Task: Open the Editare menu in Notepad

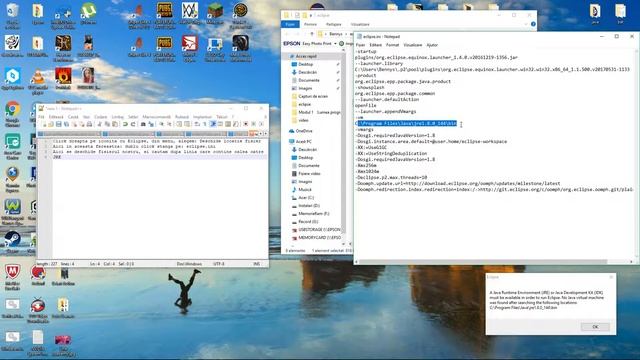Action: (375, 45)
